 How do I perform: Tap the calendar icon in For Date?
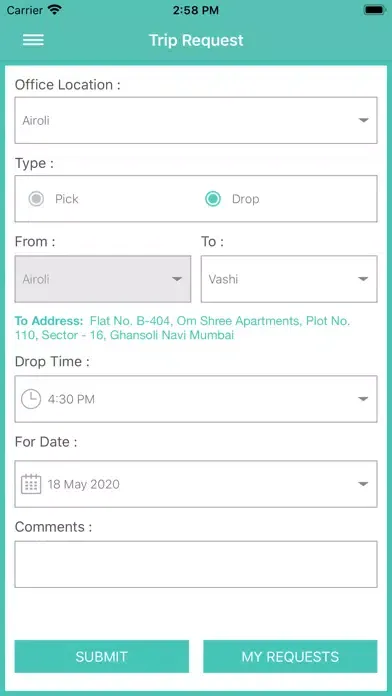click(x=31, y=484)
